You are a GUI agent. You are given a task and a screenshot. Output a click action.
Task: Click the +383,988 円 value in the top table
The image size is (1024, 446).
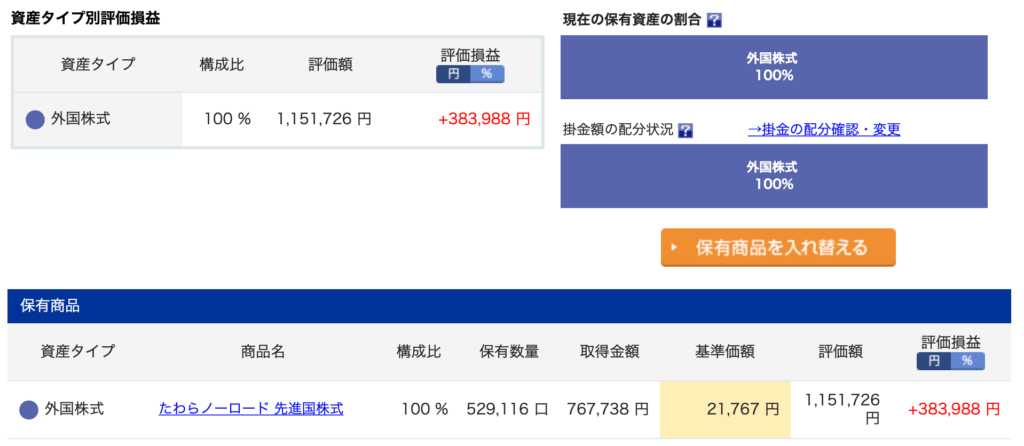pos(484,119)
